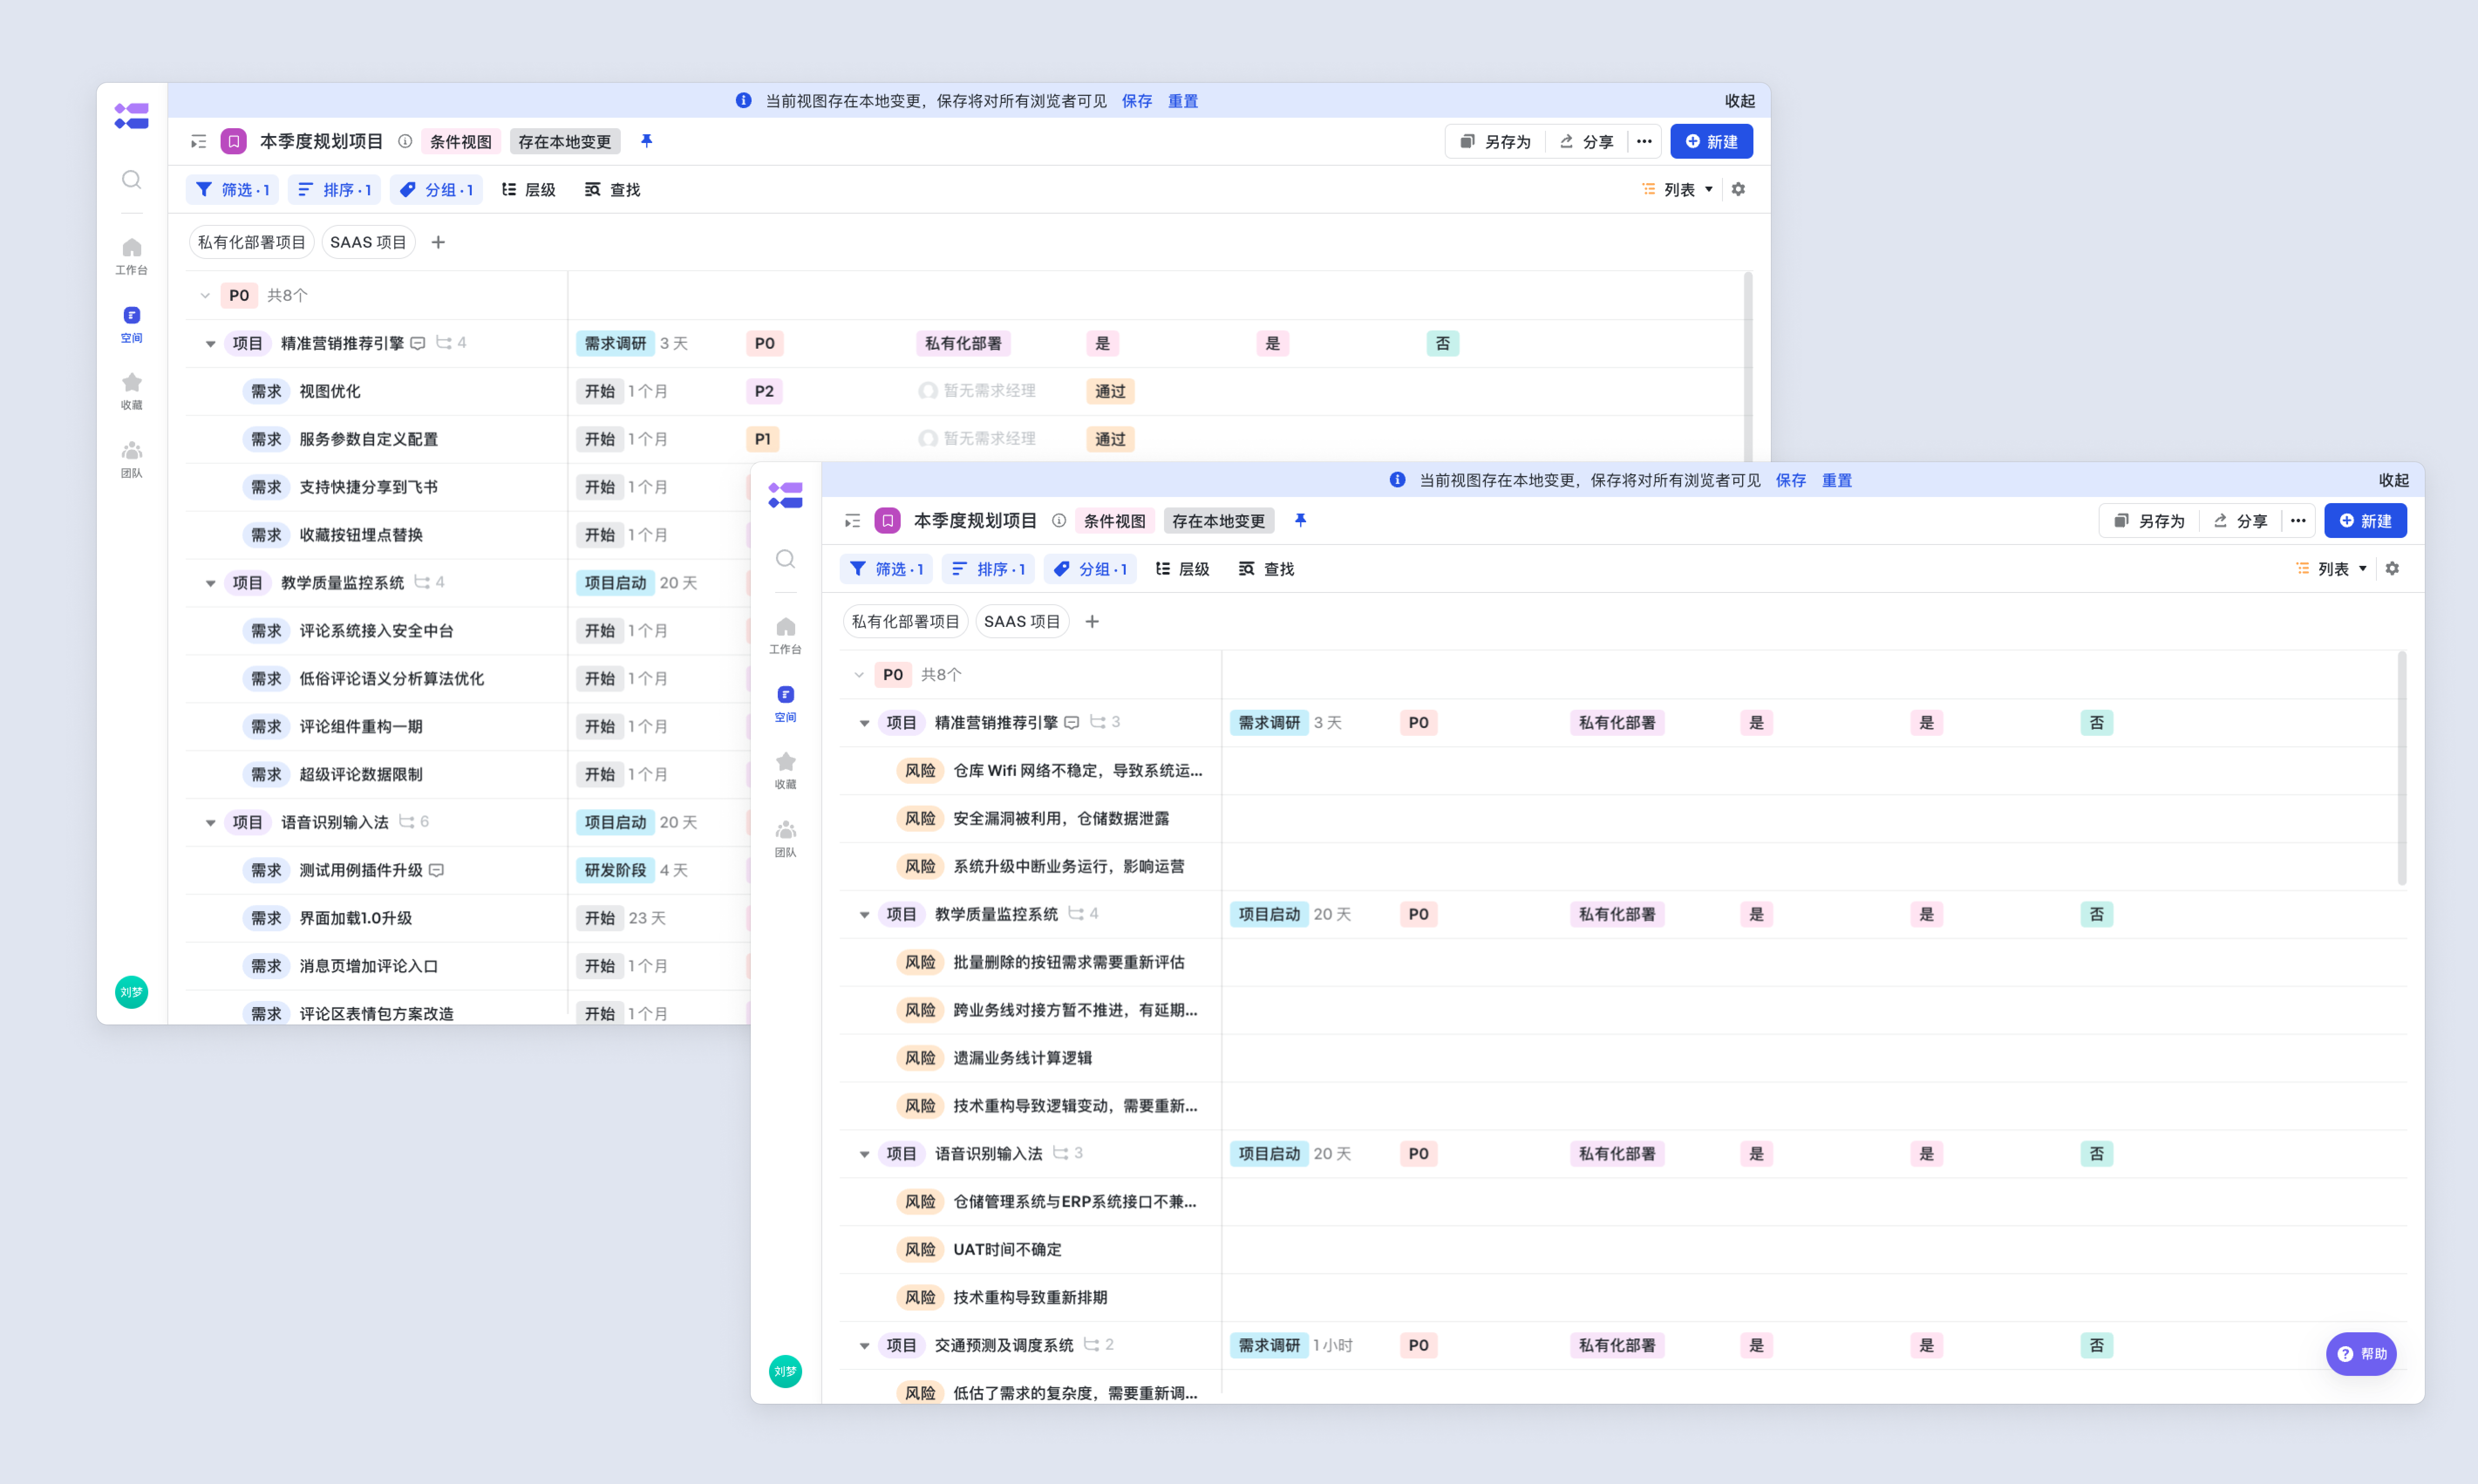Open search in the front window sidebar
The height and width of the screenshot is (1484, 2478).
785,559
